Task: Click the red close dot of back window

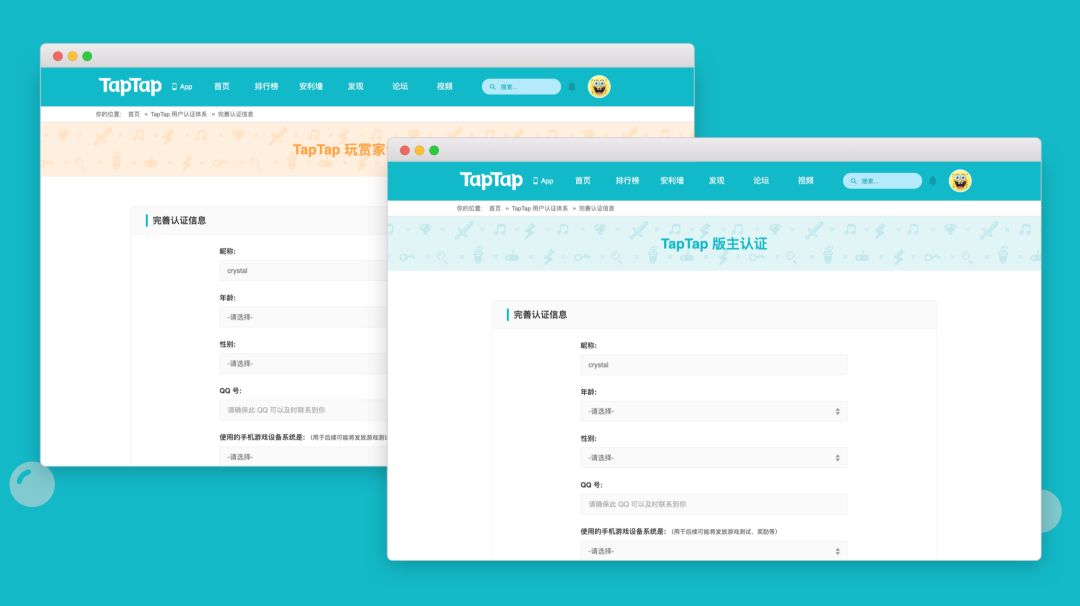Action: click(x=58, y=56)
